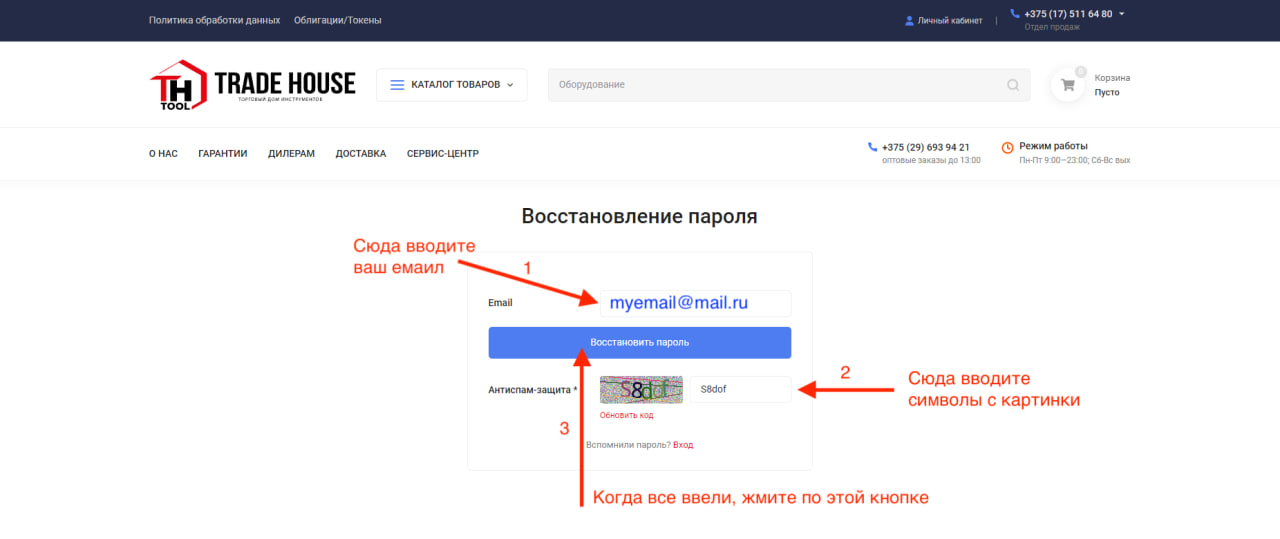Select the СЕРВИС-ЦЕНТР menu item
The width and height of the screenshot is (1280, 539).
[442, 154]
